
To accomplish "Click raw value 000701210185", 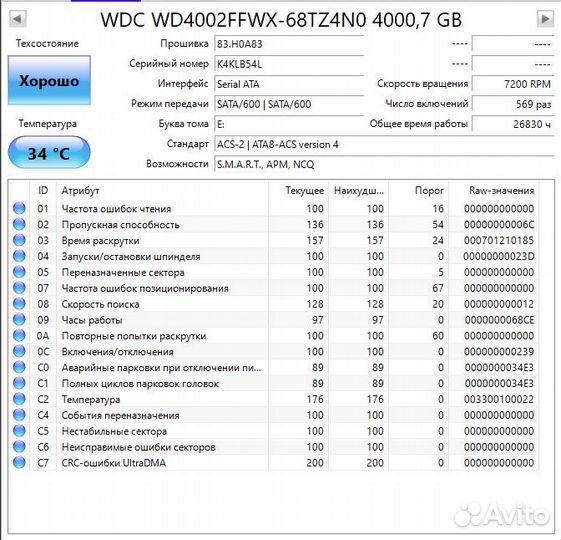I will (499, 240).
